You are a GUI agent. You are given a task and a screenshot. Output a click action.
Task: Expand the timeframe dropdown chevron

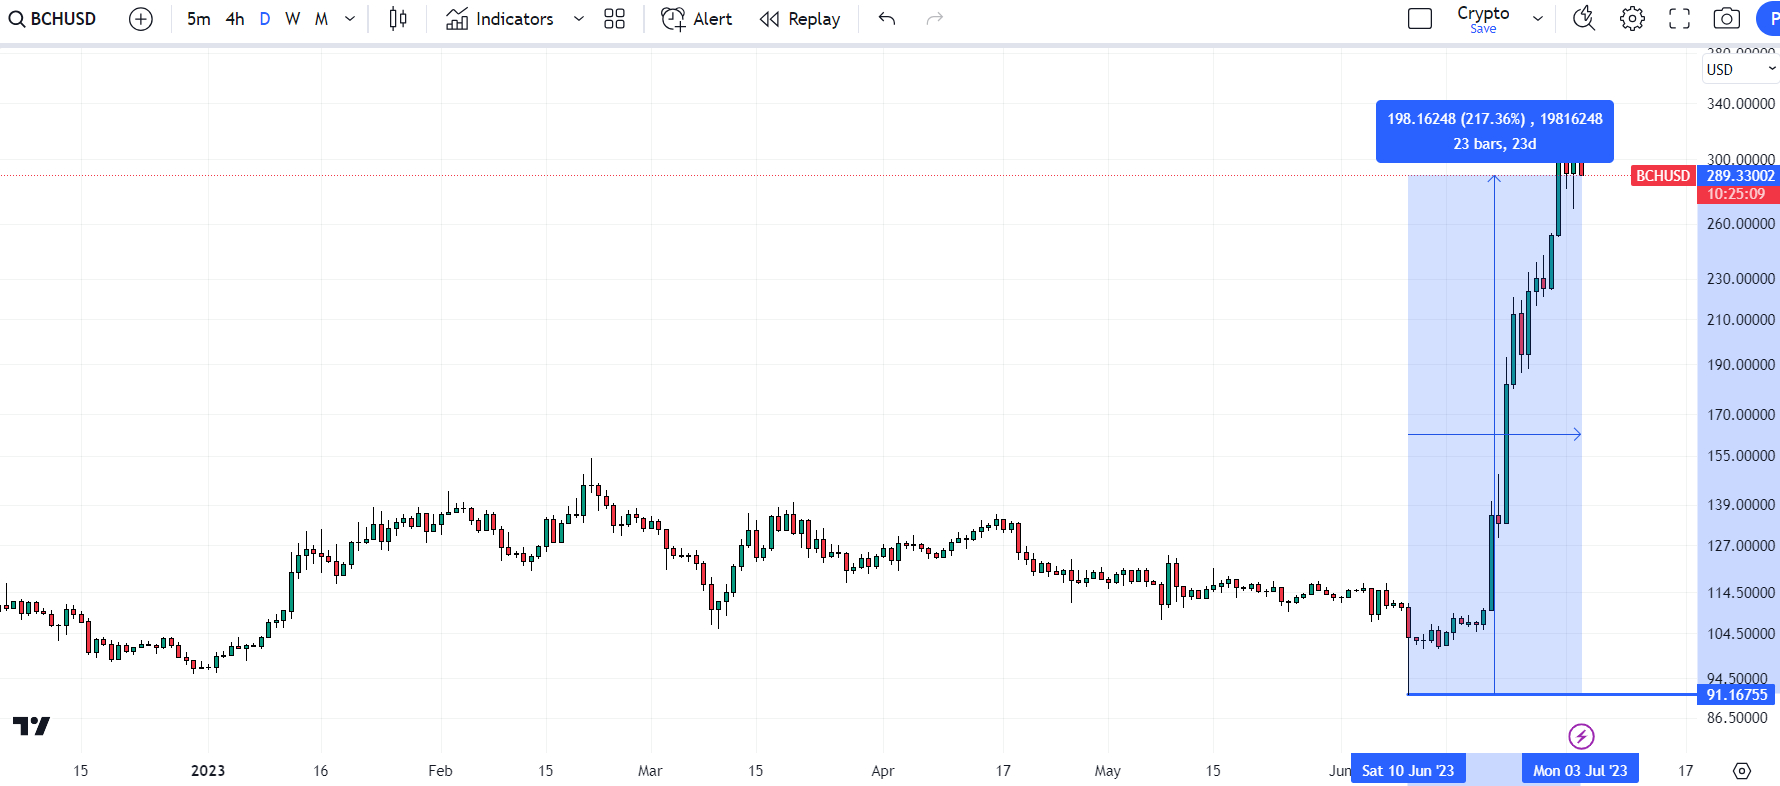(350, 19)
